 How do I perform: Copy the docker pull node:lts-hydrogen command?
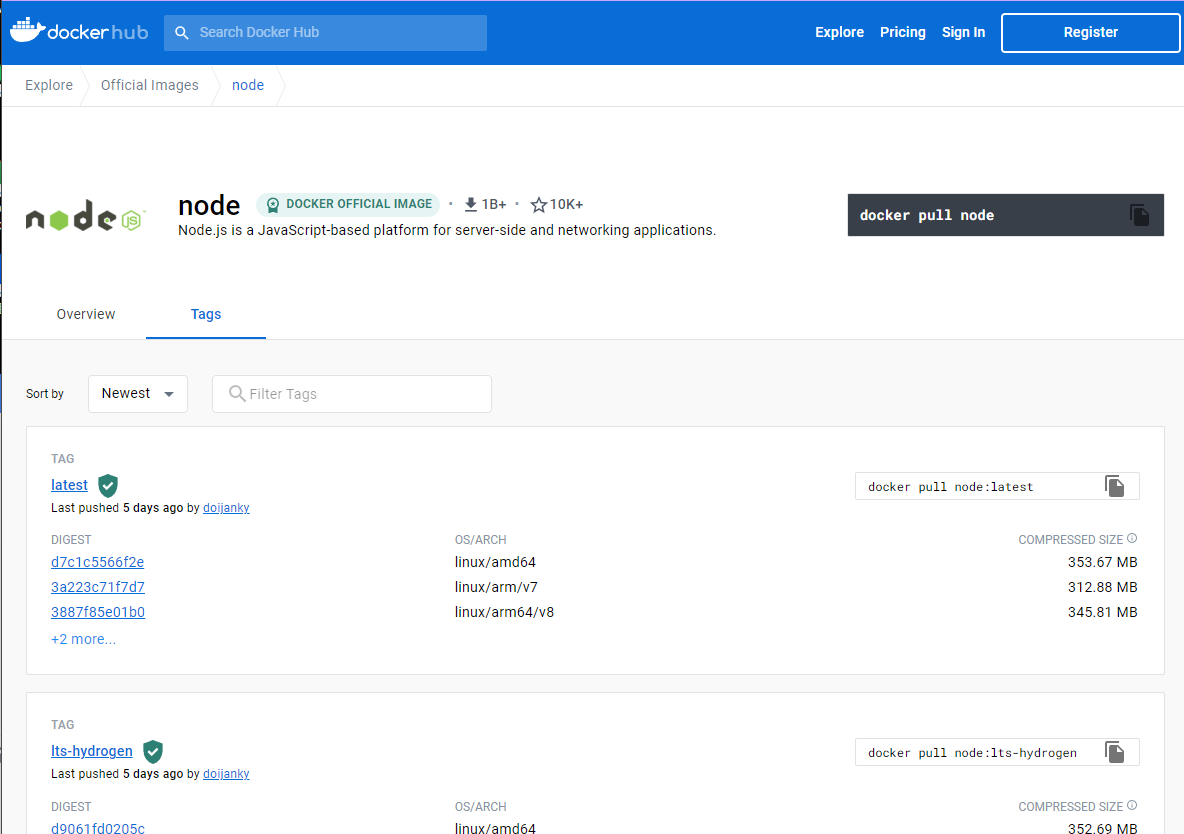(x=1115, y=752)
